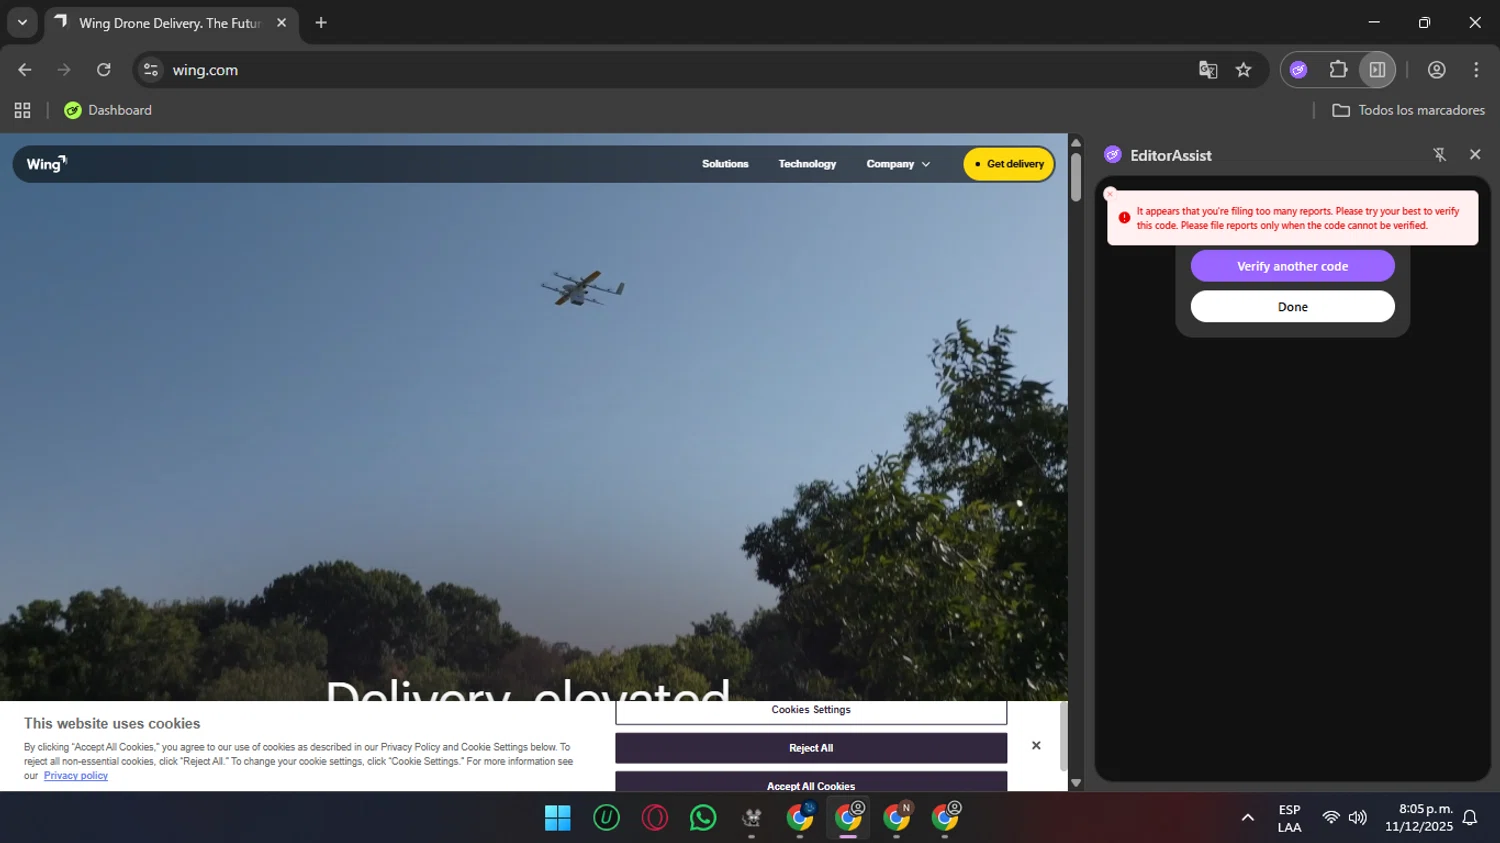Click the Done button in EditorAssist
Screen dimensions: 1500x843
pos(1292,307)
